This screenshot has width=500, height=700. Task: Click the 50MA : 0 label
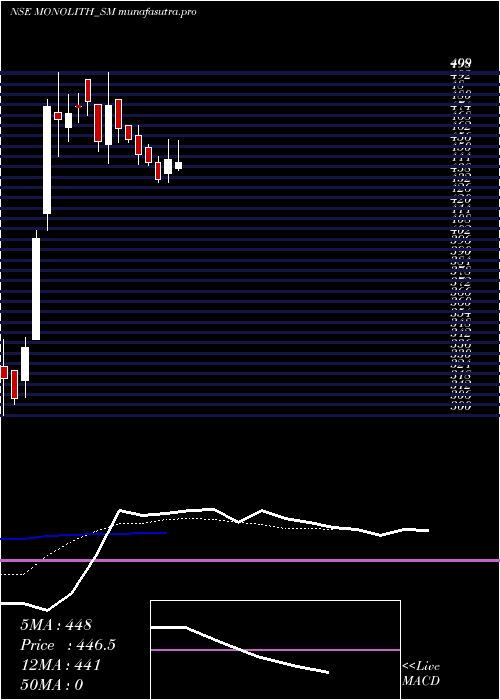[52, 685]
